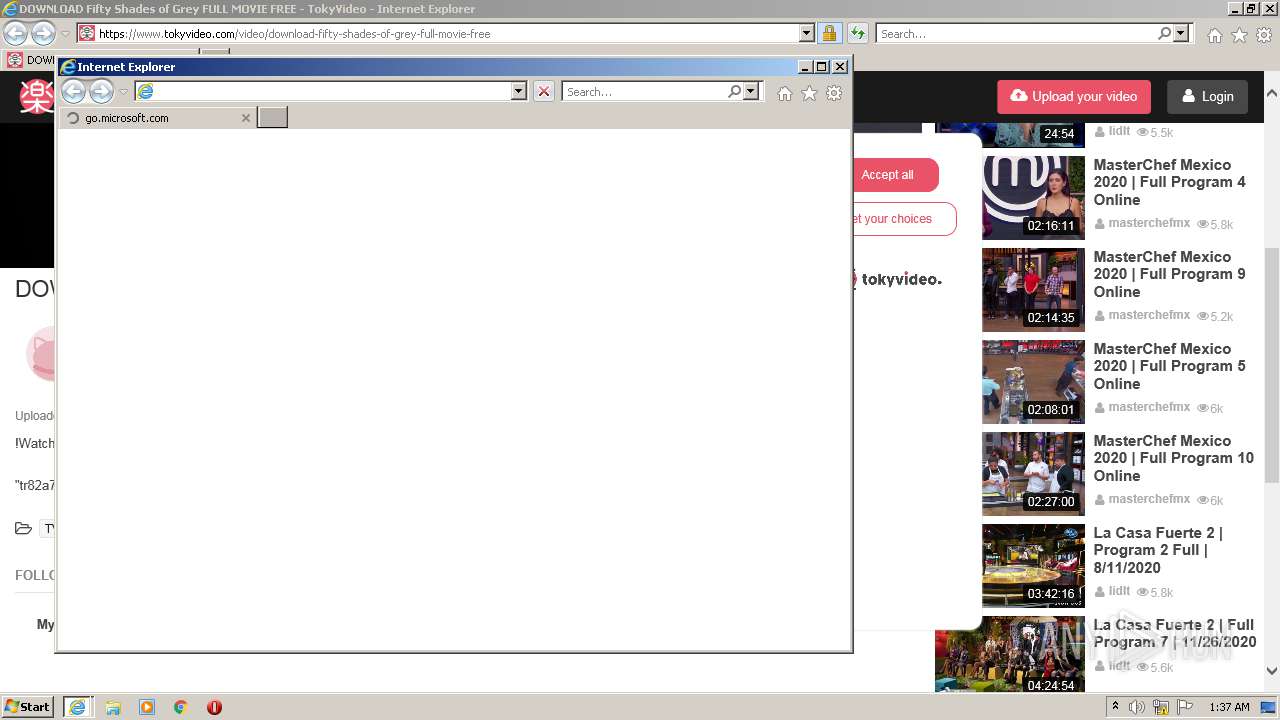The width and height of the screenshot is (1280, 720).
Task: Click search magnifier in main window search box
Action: tap(1164, 33)
